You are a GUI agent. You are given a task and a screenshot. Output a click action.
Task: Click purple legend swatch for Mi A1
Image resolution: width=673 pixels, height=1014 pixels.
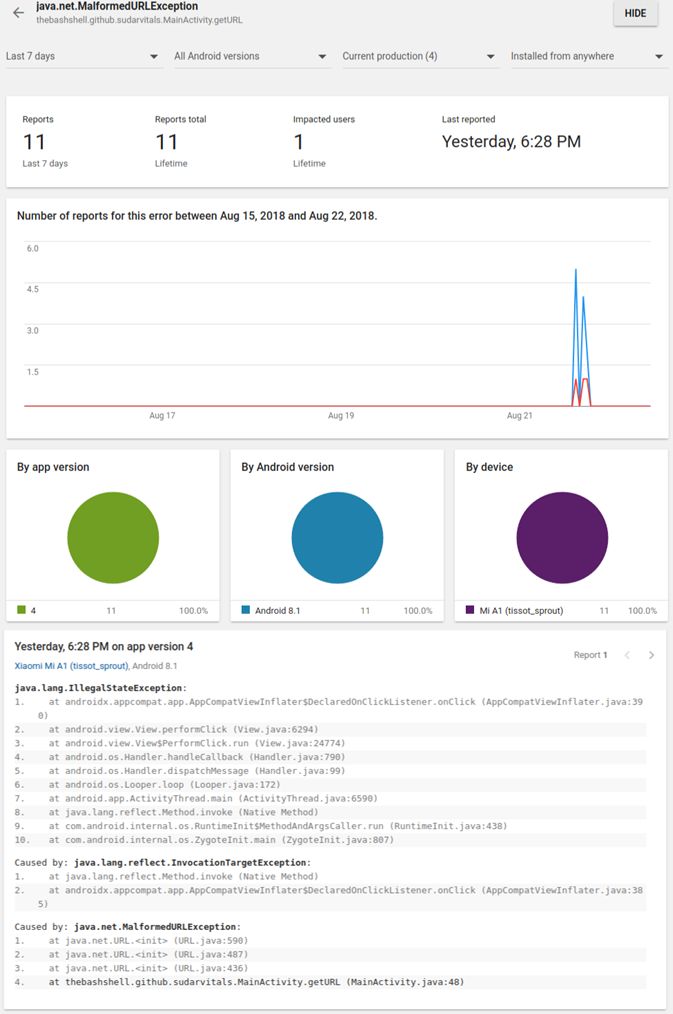point(470,610)
